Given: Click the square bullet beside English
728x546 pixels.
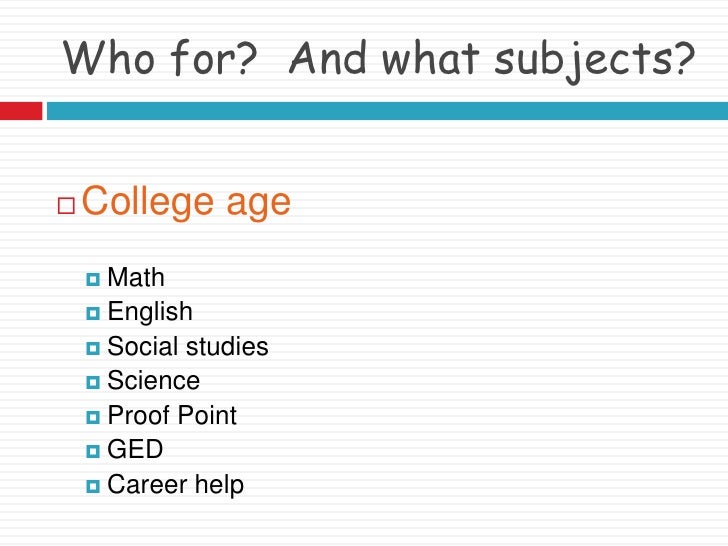Looking at the screenshot, I should pyautogui.click(x=94, y=313).
